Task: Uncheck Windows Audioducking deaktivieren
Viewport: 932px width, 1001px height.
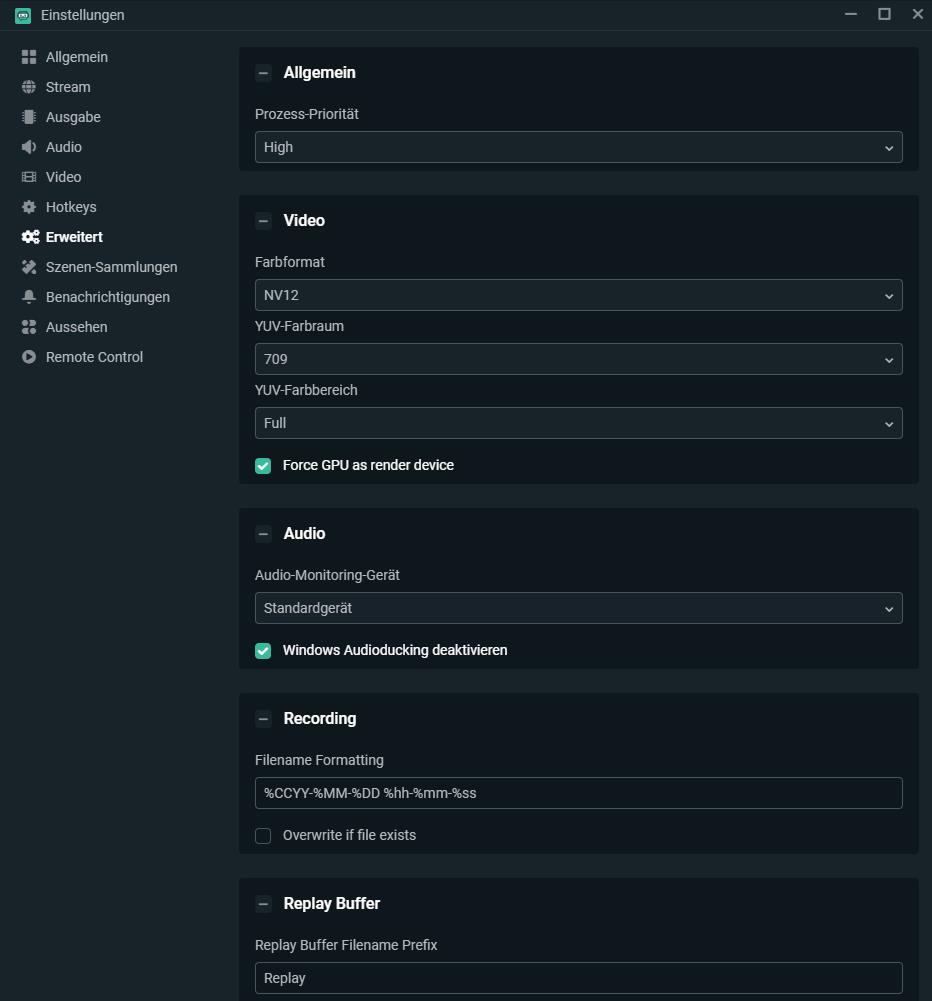Action: tap(263, 651)
